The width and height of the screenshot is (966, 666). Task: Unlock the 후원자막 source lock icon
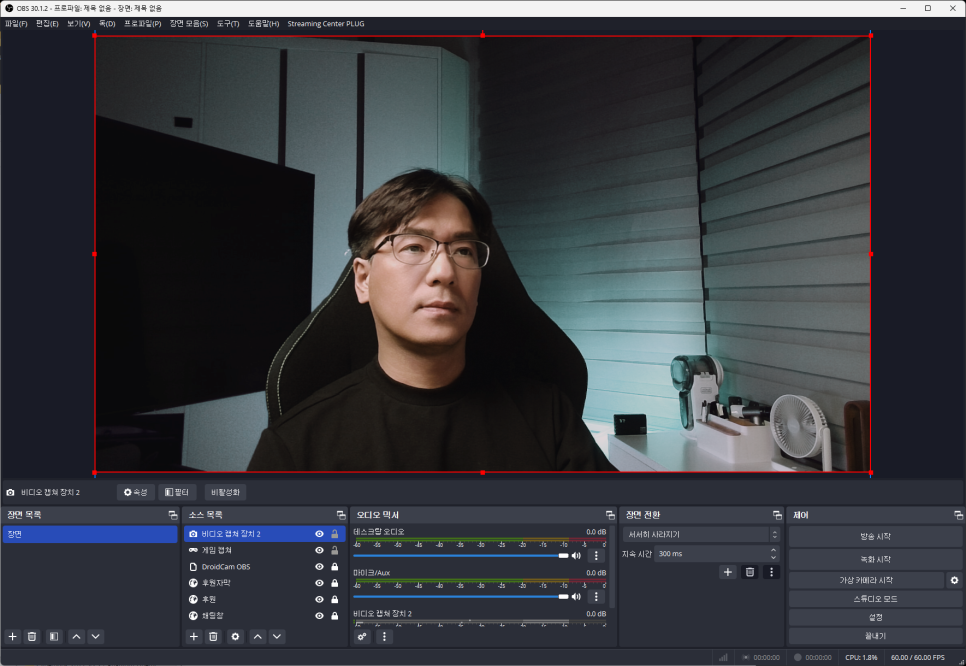click(x=334, y=582)
